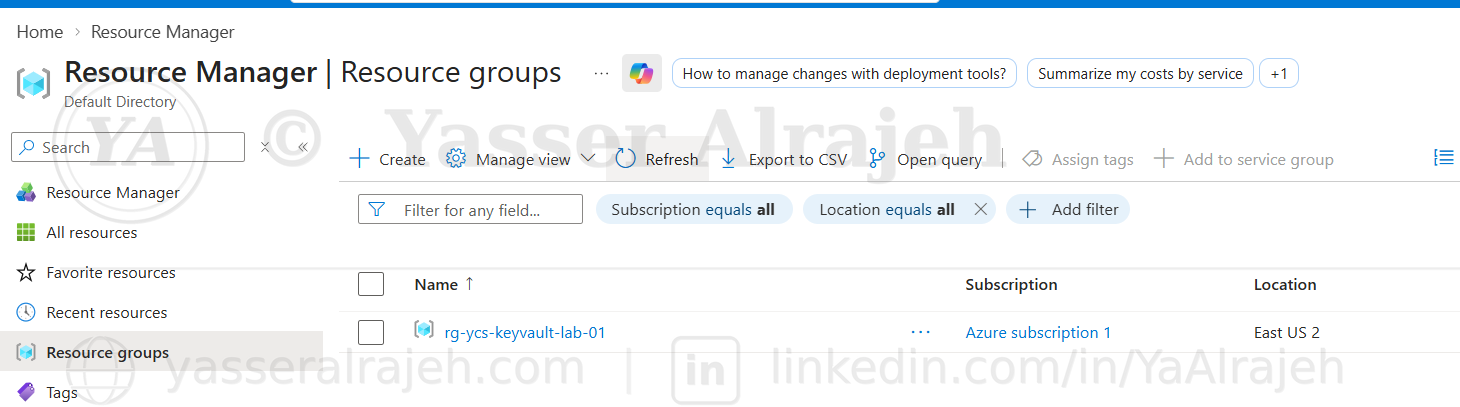Click the Resource Manager sidebar icon

point(26,193)
